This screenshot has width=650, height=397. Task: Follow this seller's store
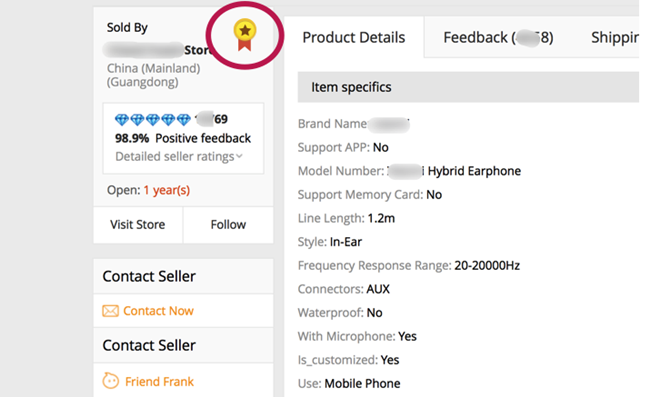click(x=228, y=225)
